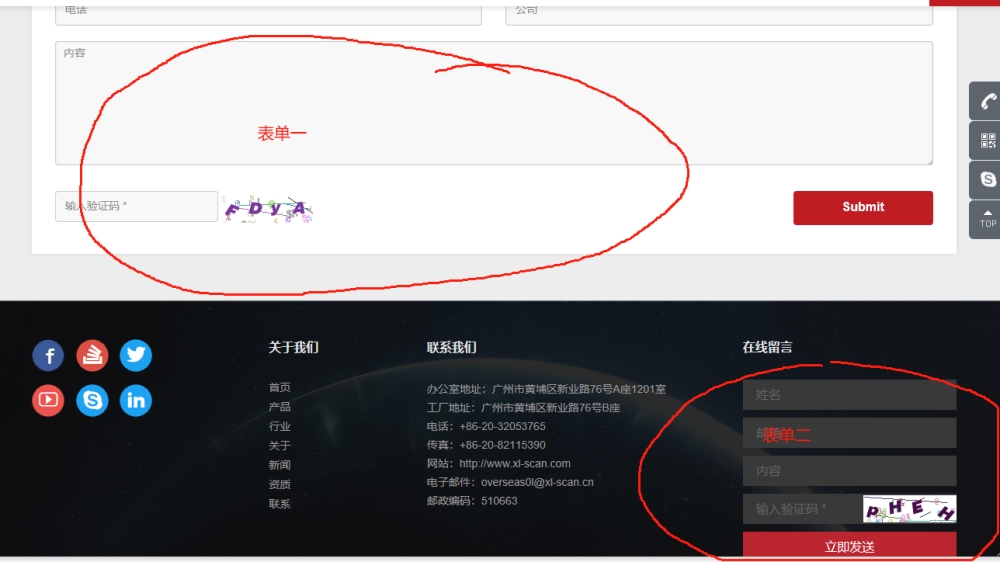This screenshot has height=562, width=1000.
Task: Refresh the FDyA captcha image
Action: tap(268, 209)
